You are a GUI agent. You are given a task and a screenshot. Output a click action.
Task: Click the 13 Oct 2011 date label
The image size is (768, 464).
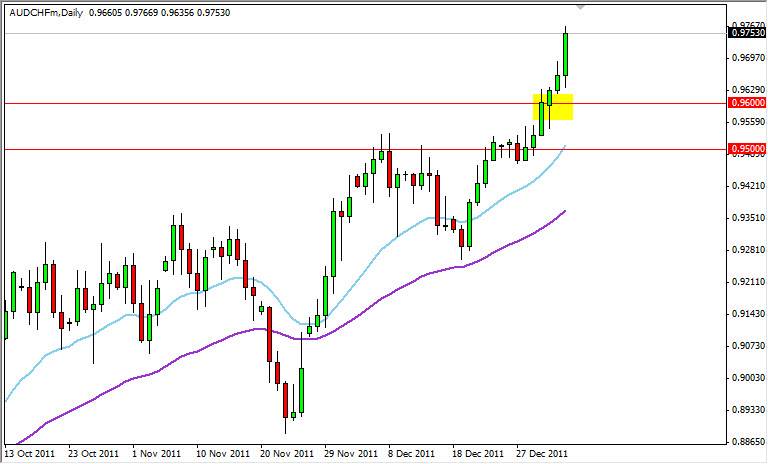31,451
